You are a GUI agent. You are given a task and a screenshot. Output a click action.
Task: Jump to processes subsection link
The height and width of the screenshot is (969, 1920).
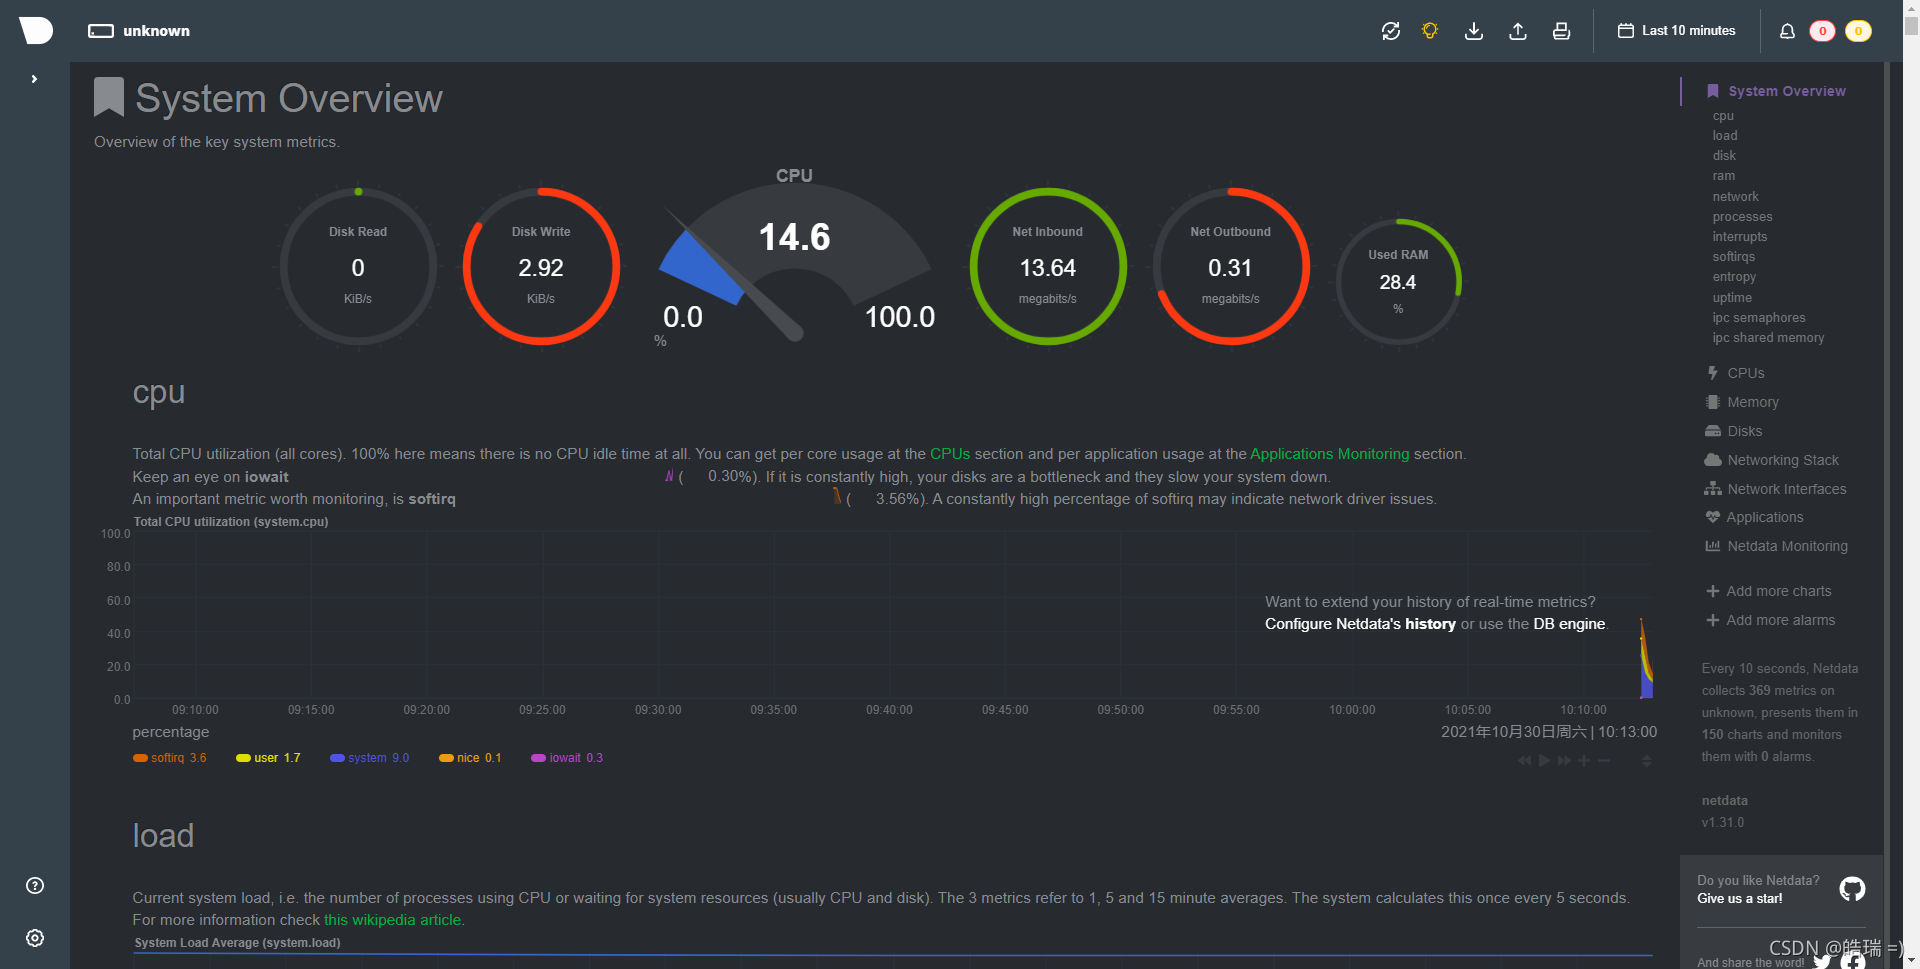tap(1742, 217)
